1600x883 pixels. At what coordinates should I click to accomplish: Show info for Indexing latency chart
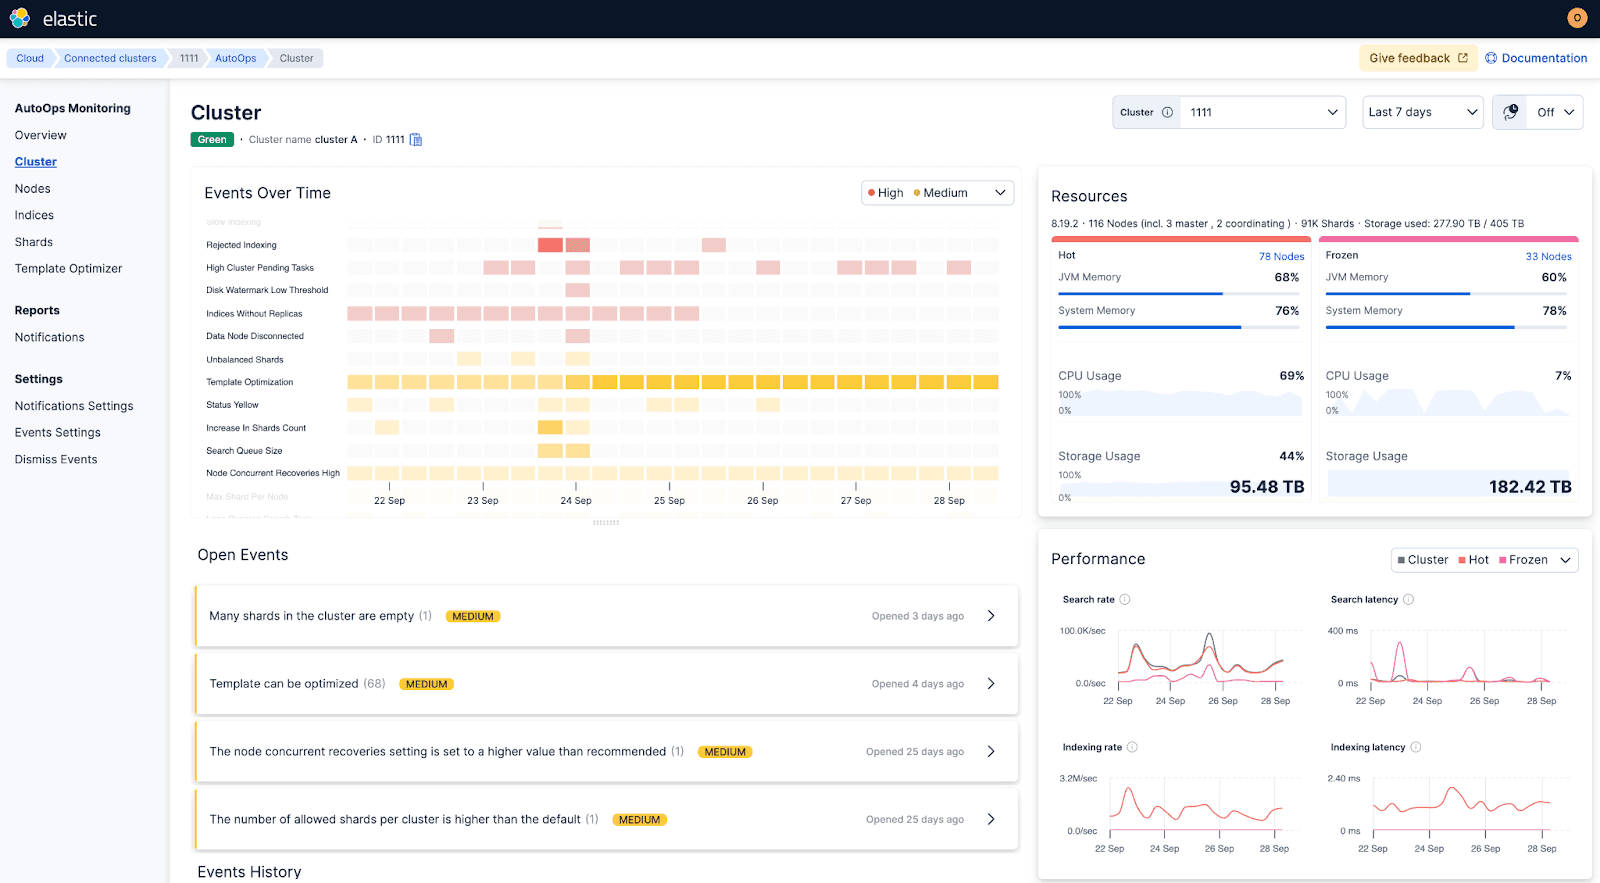point(1416,748)
